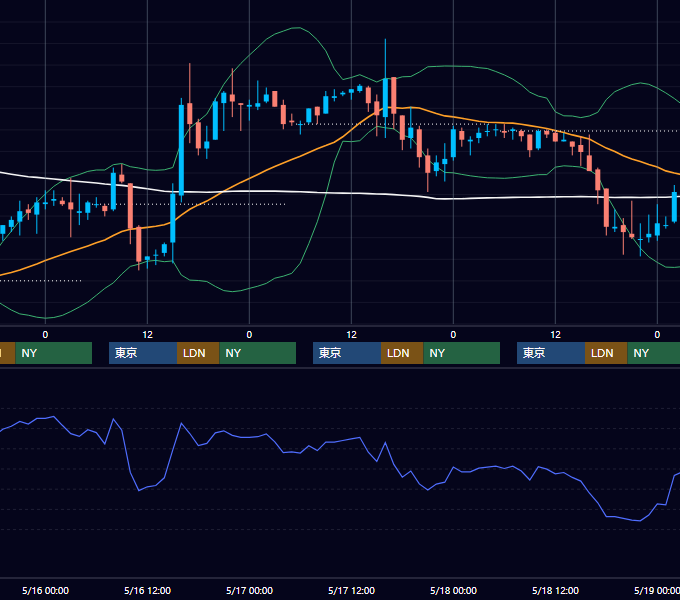The width and height of the screenshot is (680, 600).
Task: Click the 5/18 LDN session block
Action: 606,353
